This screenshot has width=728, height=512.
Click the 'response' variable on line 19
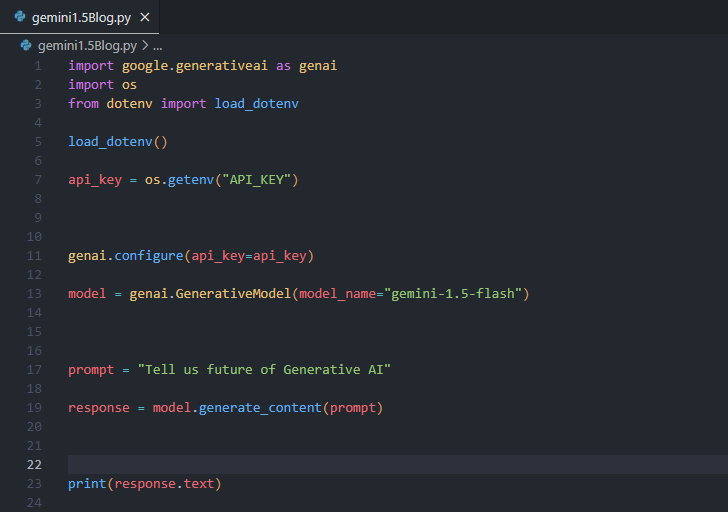99,408
